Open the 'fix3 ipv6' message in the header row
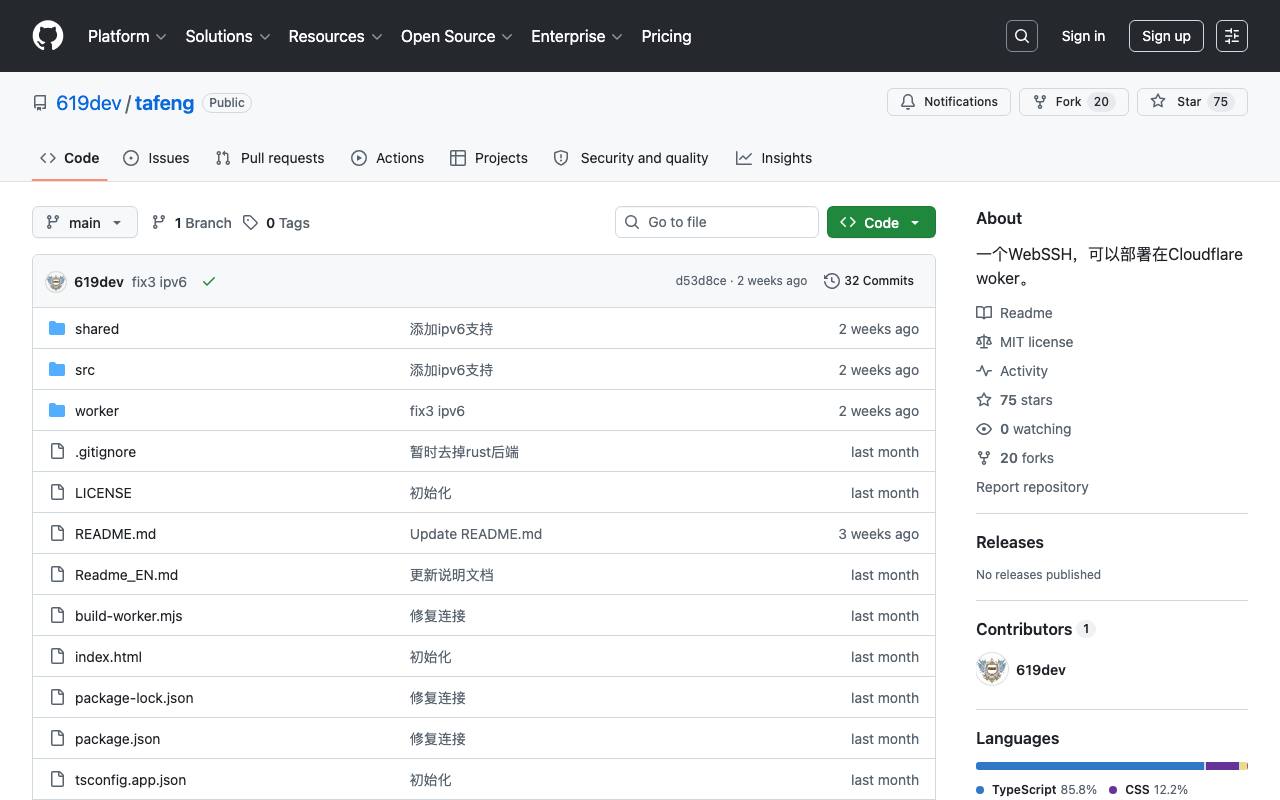Screen dimensions: 1280x800 pos(159,282)
